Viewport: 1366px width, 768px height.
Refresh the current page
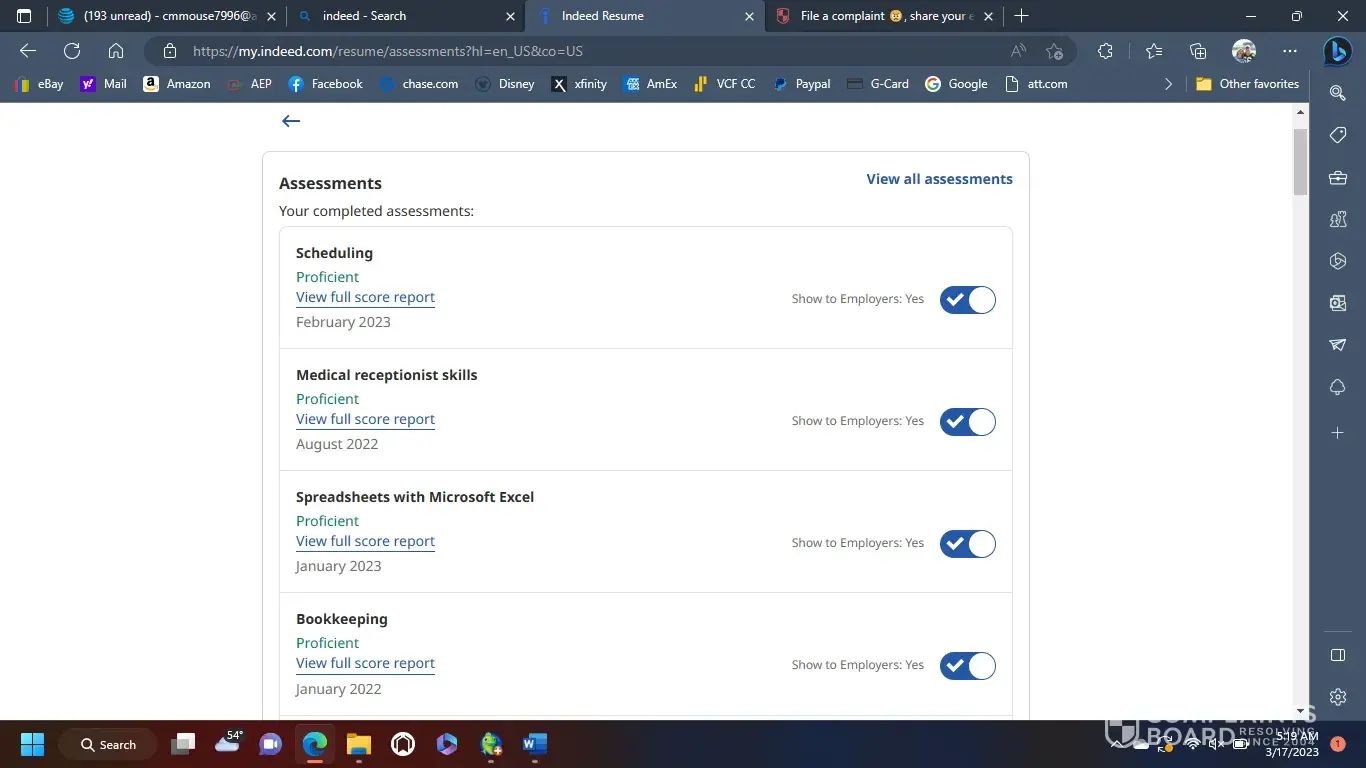pos(72,51)
